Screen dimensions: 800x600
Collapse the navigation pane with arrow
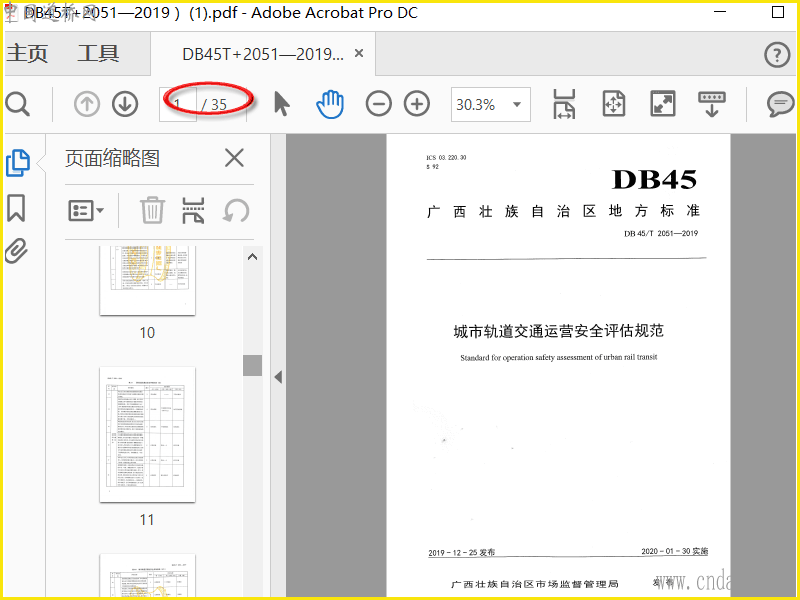coord(278,377)
